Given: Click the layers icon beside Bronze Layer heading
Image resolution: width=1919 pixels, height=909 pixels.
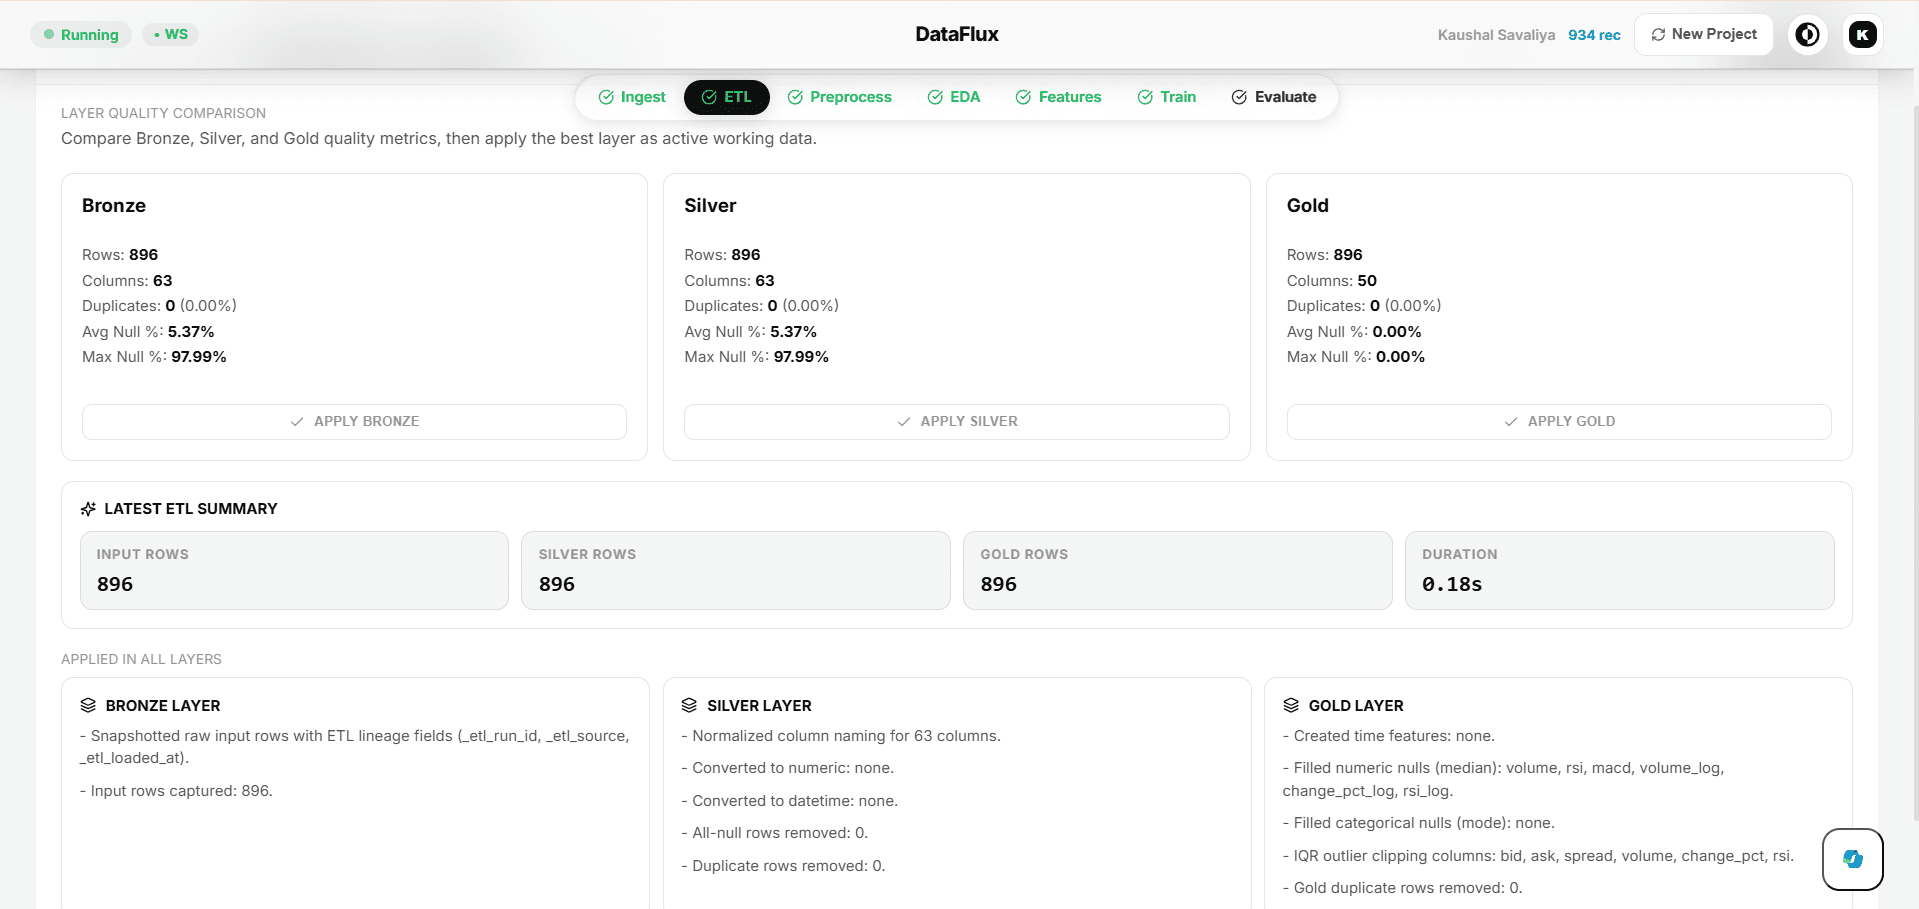Looking at the screenshot, I should pos(87,705).
